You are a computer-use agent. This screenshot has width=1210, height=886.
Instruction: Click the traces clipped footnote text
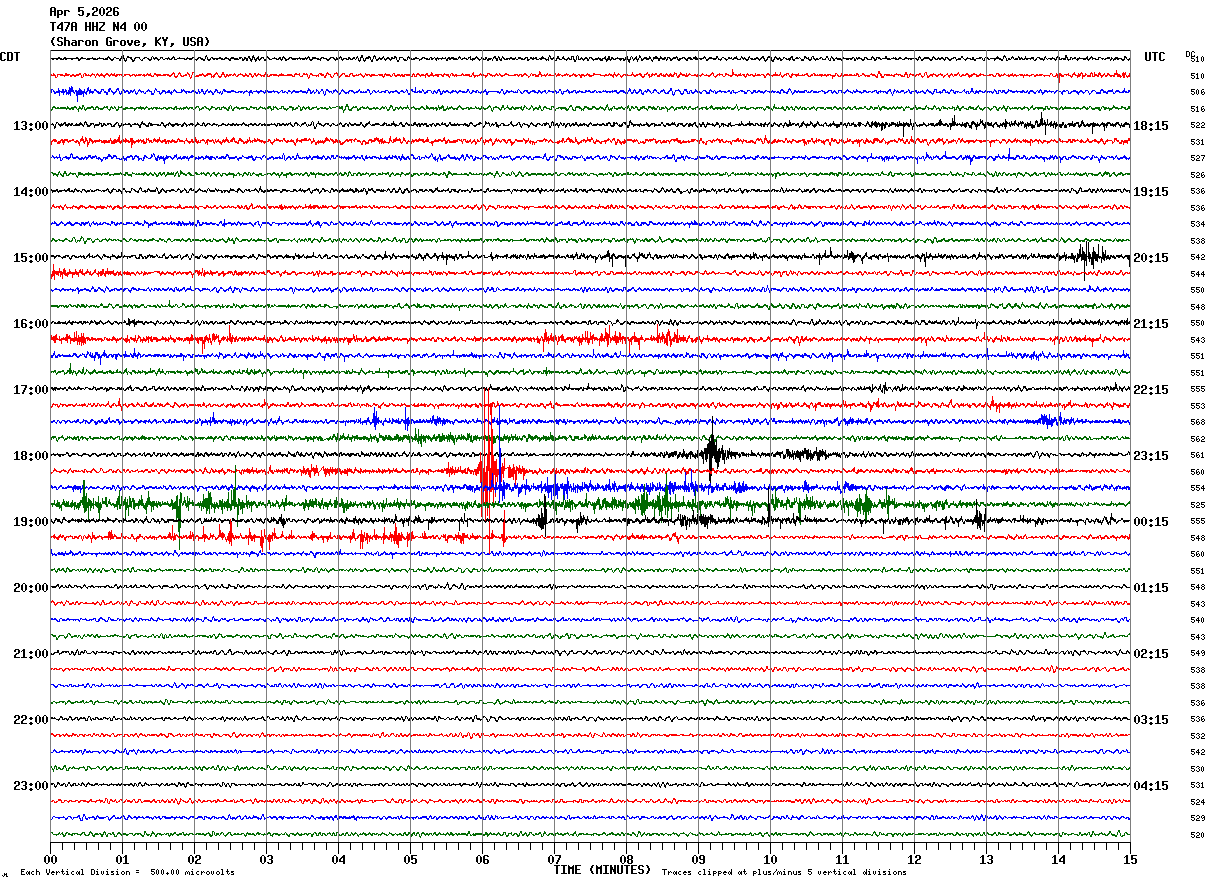coord(784,873)
